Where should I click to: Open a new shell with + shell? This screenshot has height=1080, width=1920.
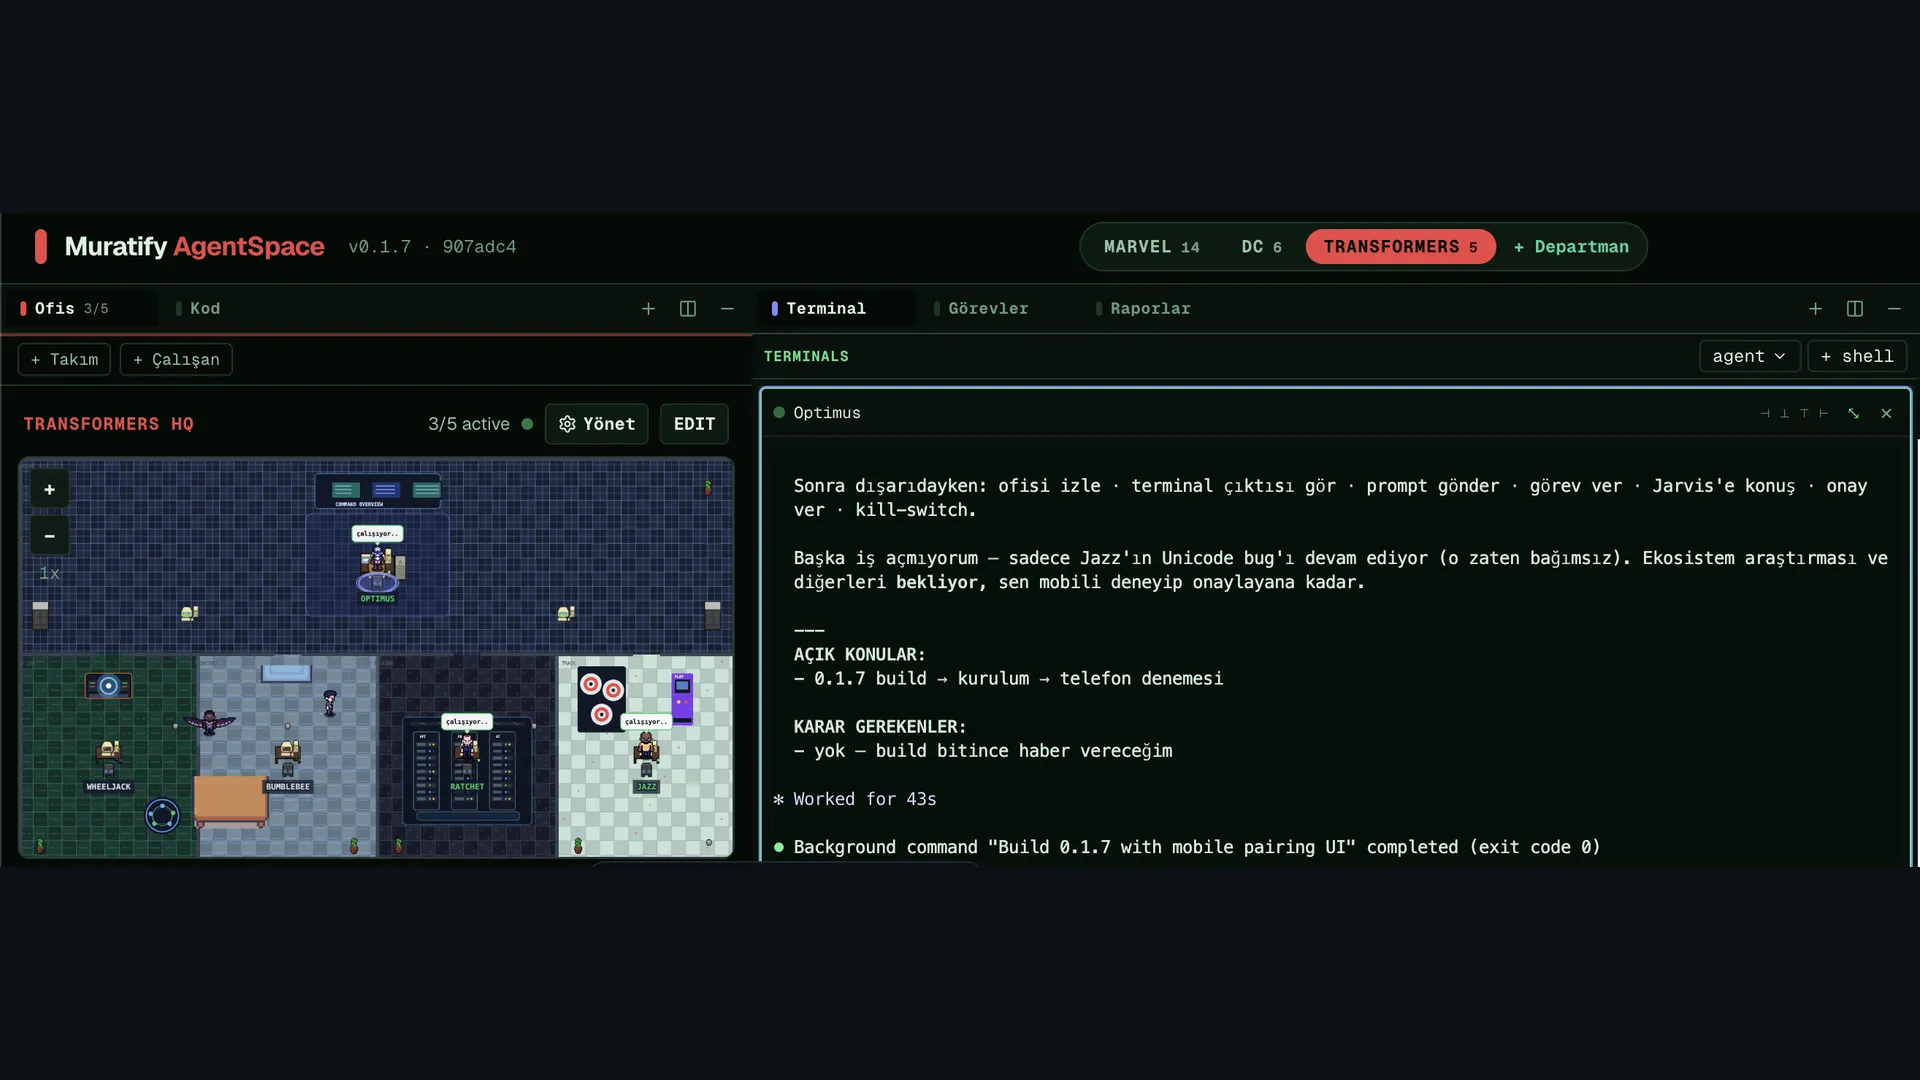(x=1857, y=356)
